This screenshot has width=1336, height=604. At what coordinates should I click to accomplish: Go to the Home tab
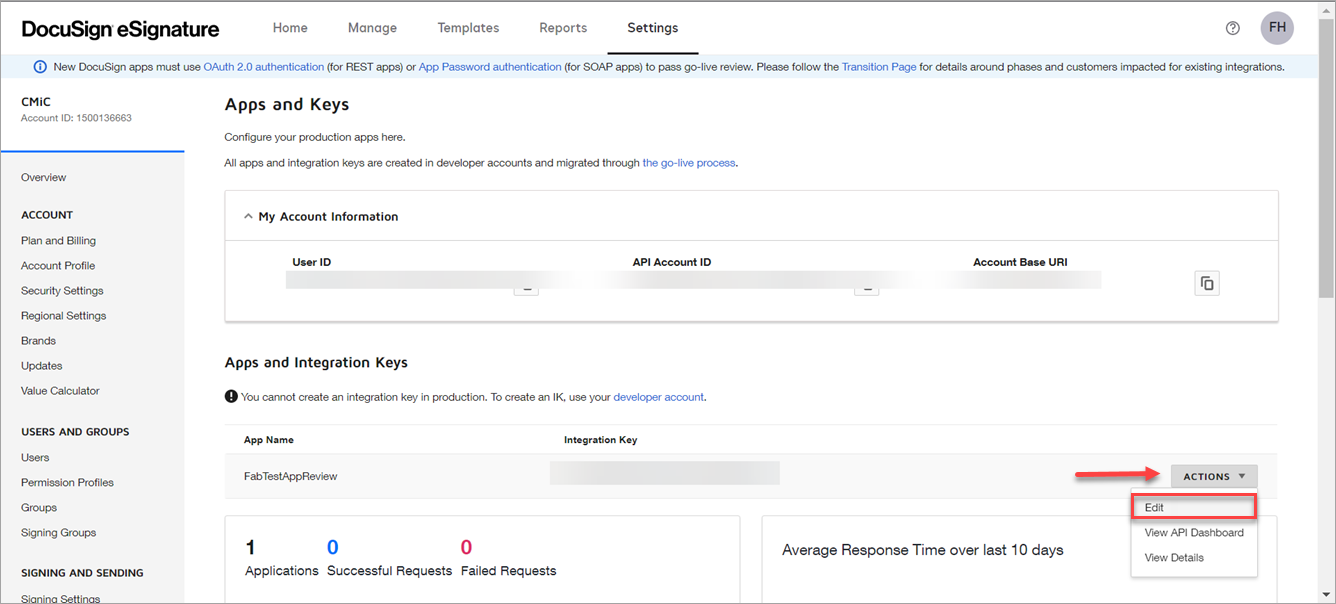[290, 28]
